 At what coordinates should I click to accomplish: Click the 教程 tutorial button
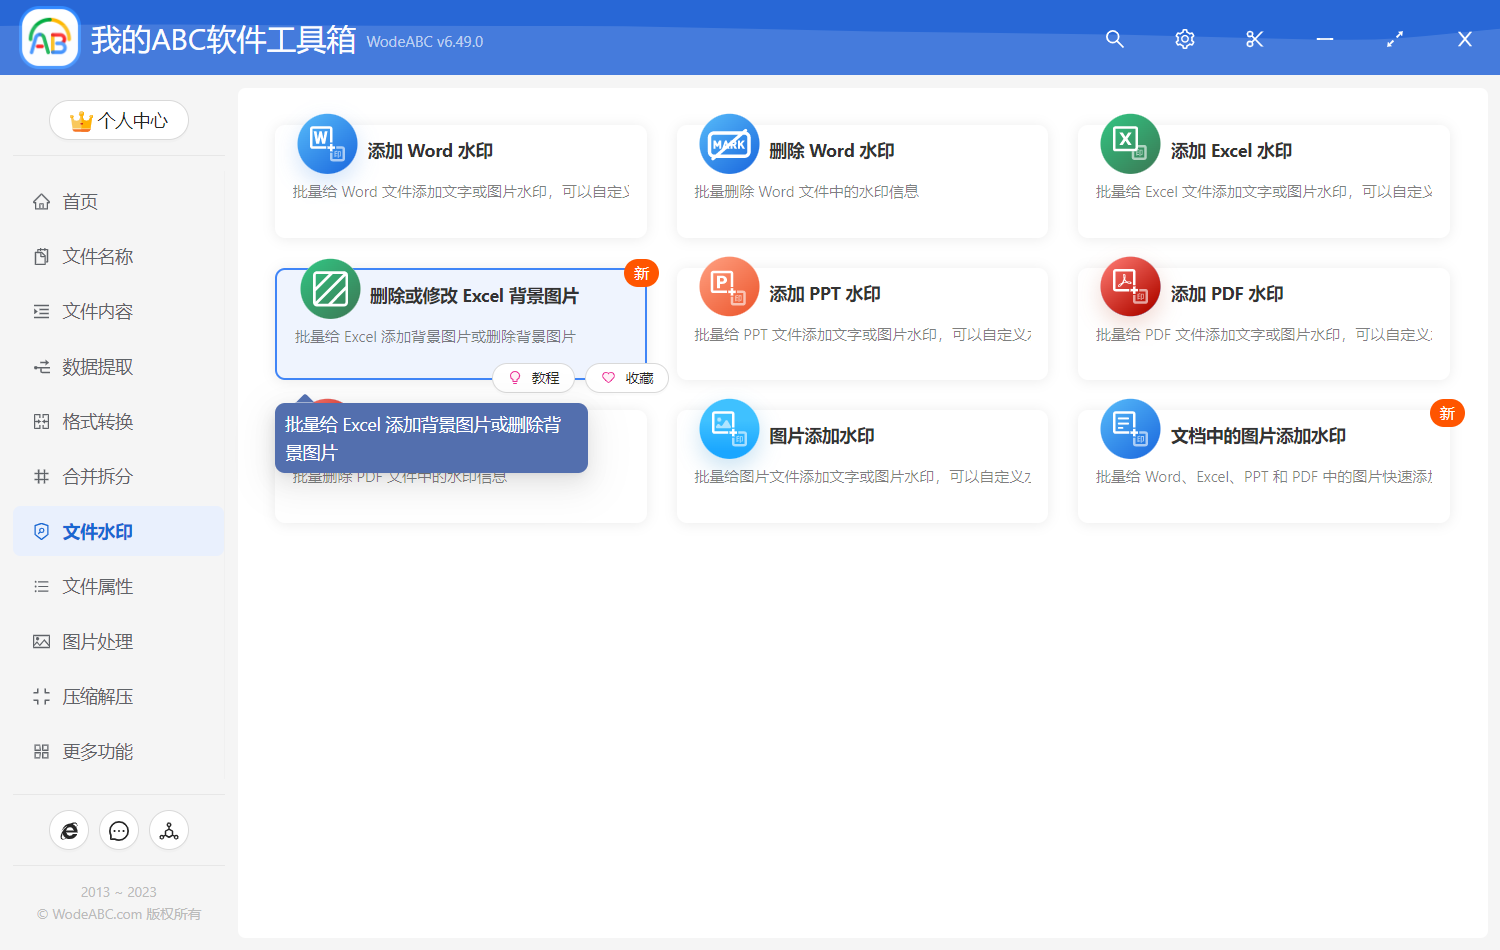(x=535, y=378)
